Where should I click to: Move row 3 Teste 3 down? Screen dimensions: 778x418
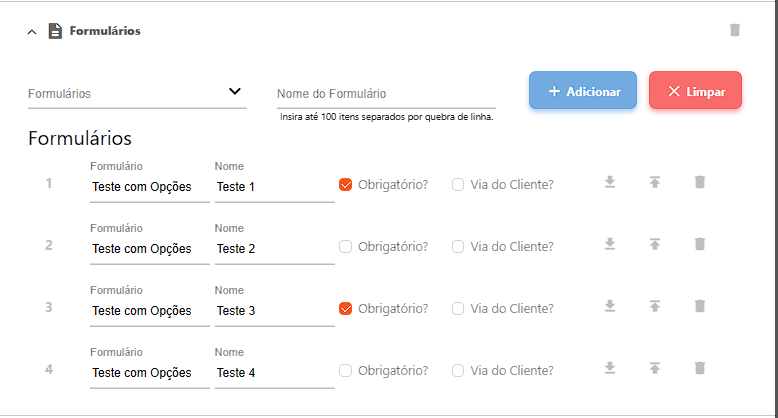610,307
